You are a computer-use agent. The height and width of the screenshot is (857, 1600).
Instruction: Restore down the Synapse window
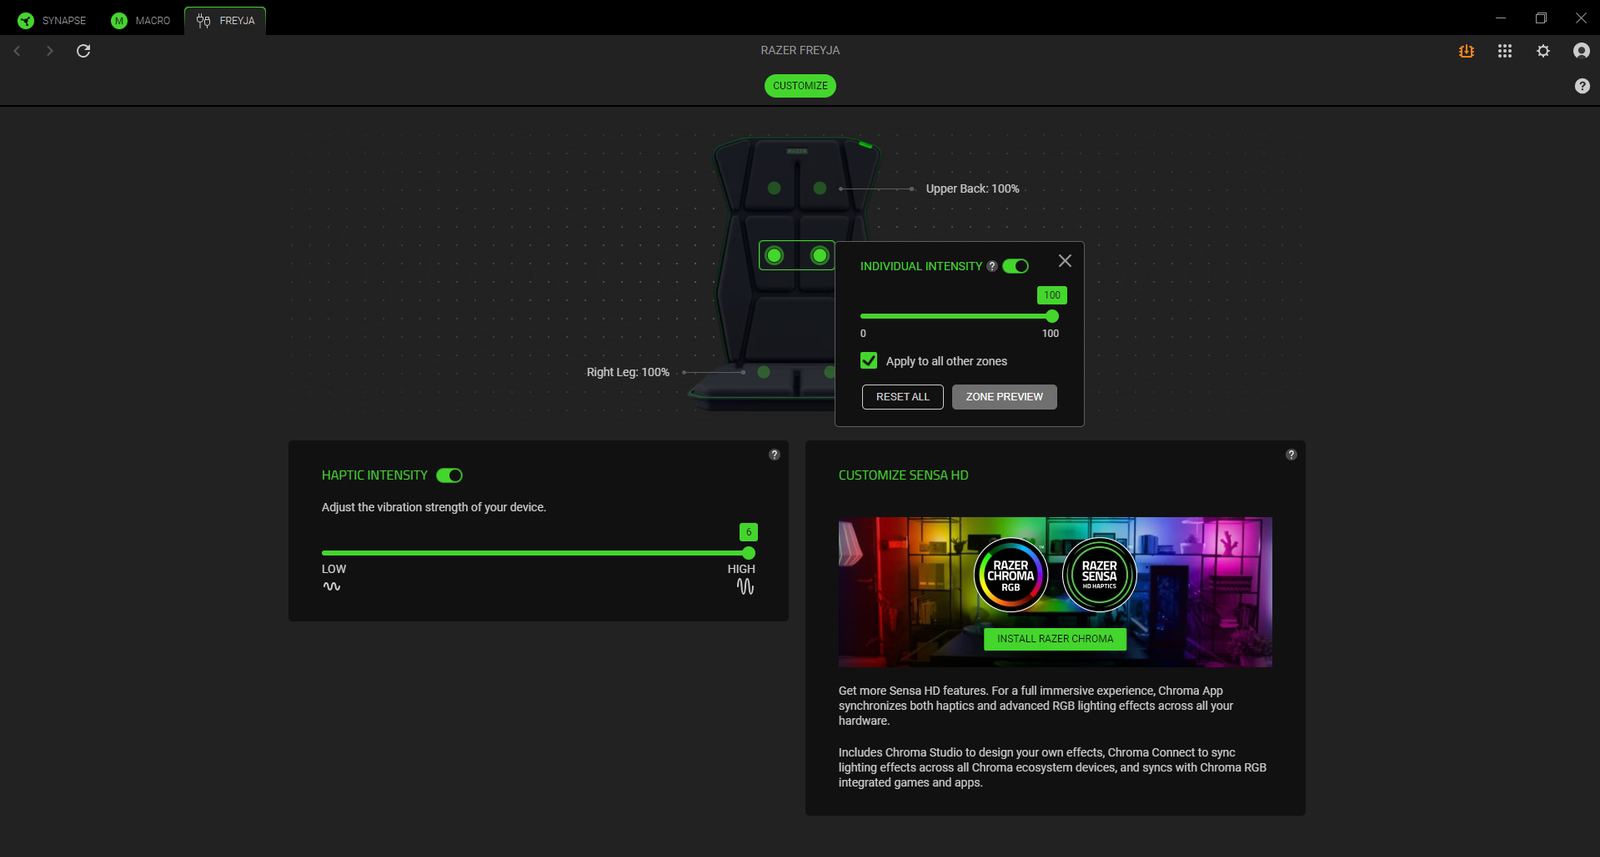(x=1541, y=18)
